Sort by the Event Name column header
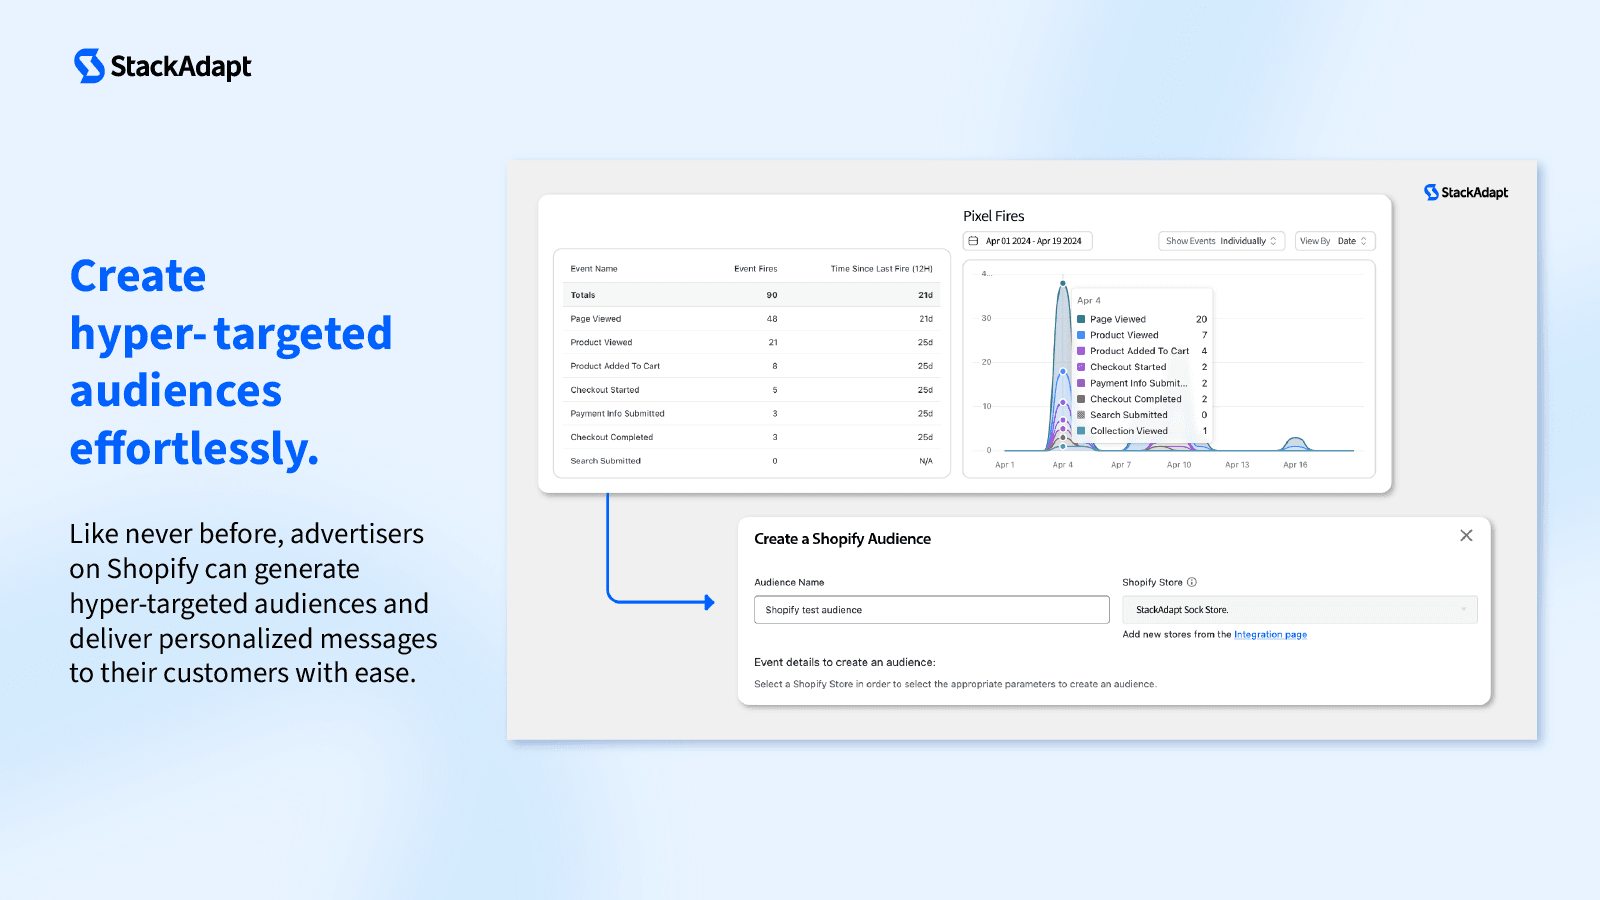The width and height of the screenshot is (1600, 900). pos(593,268)
